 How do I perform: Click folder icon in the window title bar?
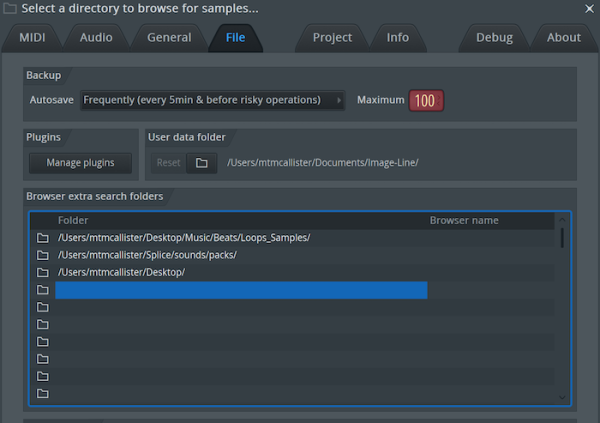click(10, 8)
